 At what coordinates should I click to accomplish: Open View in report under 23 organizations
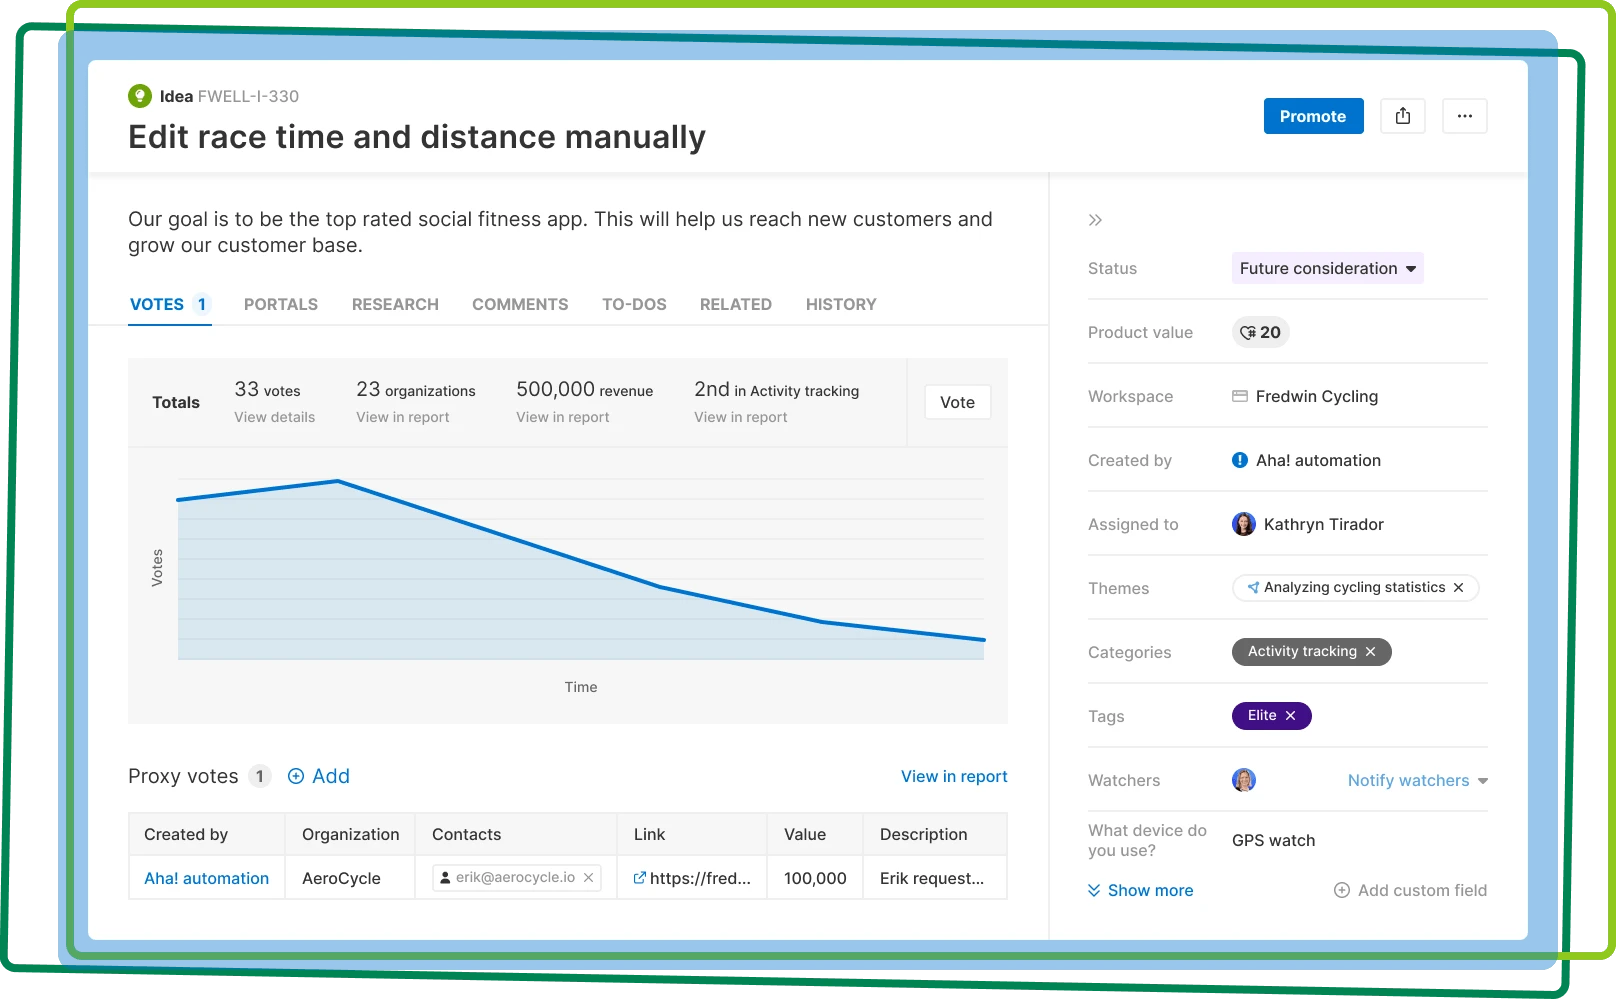(403, 417)
